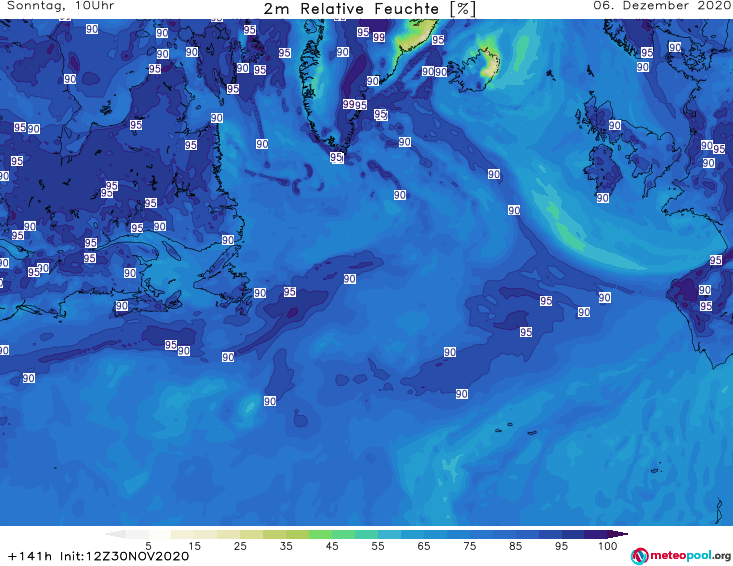Click the '99' contour label beside '95' in northern Greenland
This screenshot has height=566, width=733.
[379, 36]
